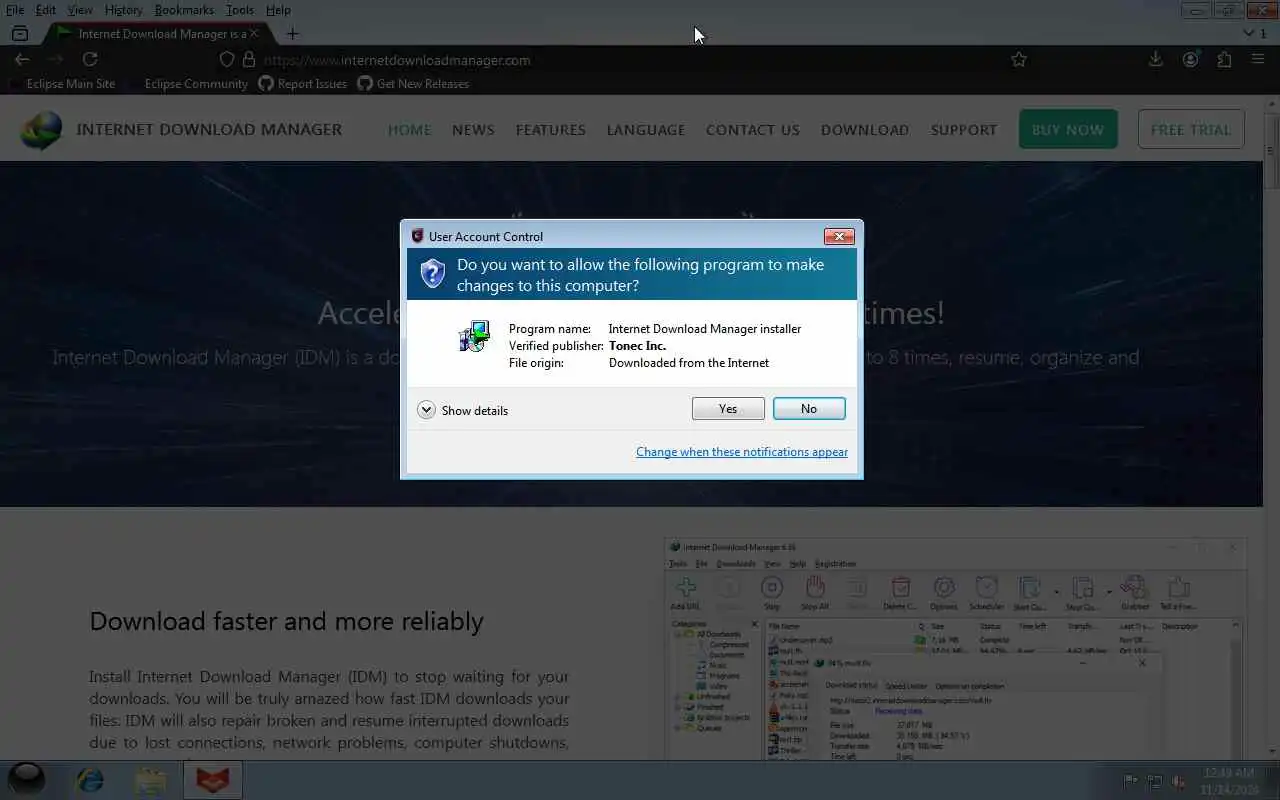Open the Windows Start orb
The height and width of the screenshot is (800, 1280).
(x=27, y=779)
